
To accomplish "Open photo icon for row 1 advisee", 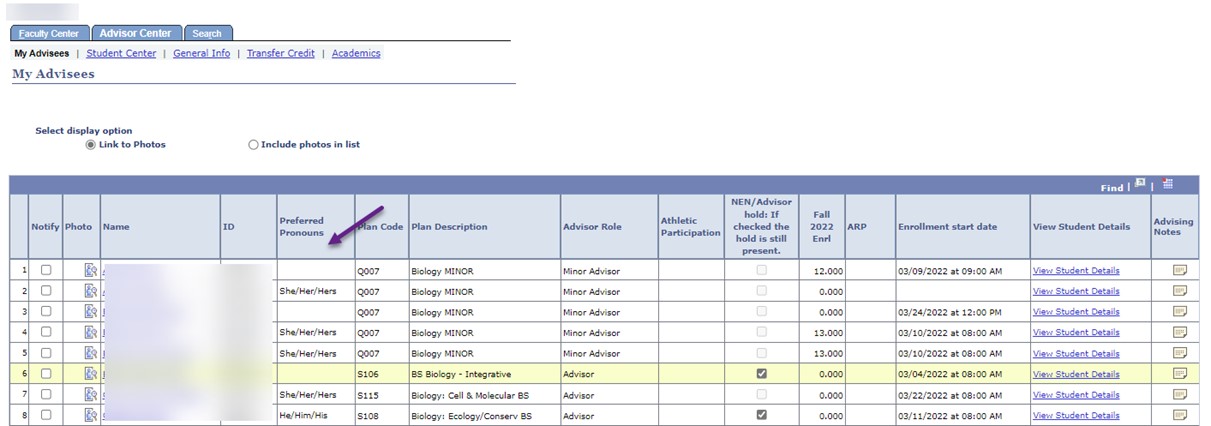I will pyautogui.click(x=90, y=270).
